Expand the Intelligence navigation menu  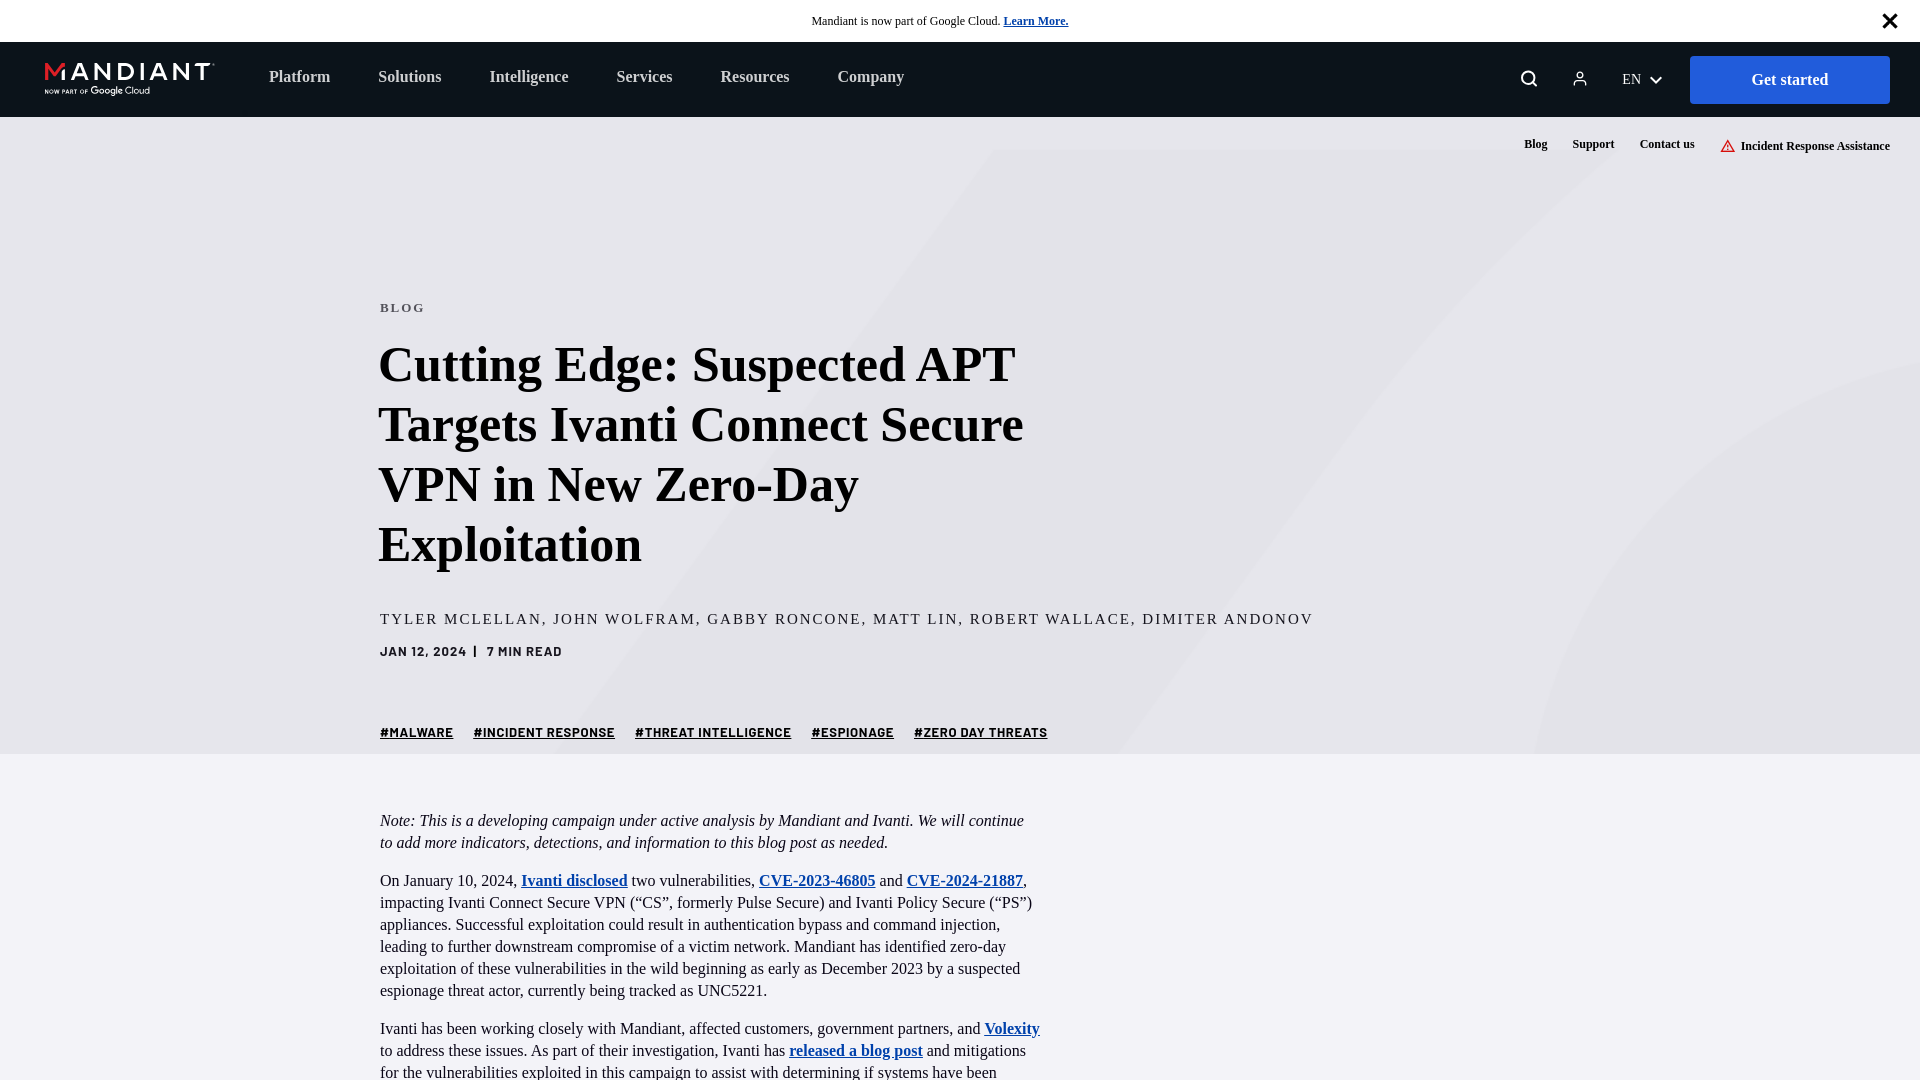pyautogui.click(x=527, y=75)
